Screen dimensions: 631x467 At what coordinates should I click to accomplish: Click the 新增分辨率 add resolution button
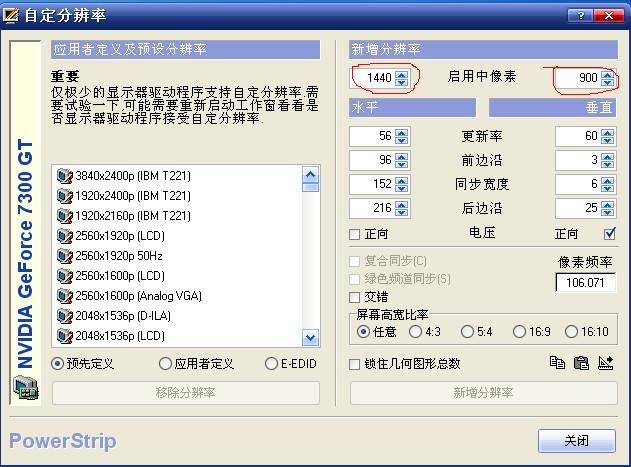coord(484,393)
